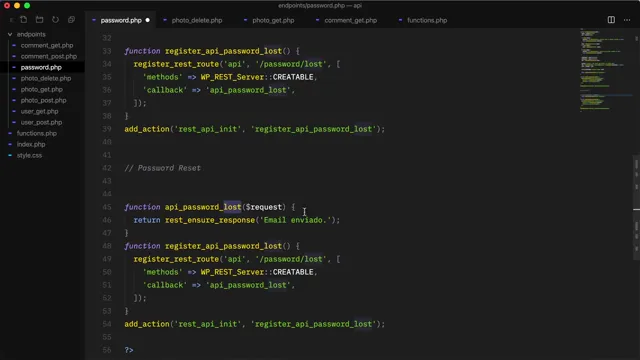Open comment_post.php in the file tree

click(x=49, y=56)
